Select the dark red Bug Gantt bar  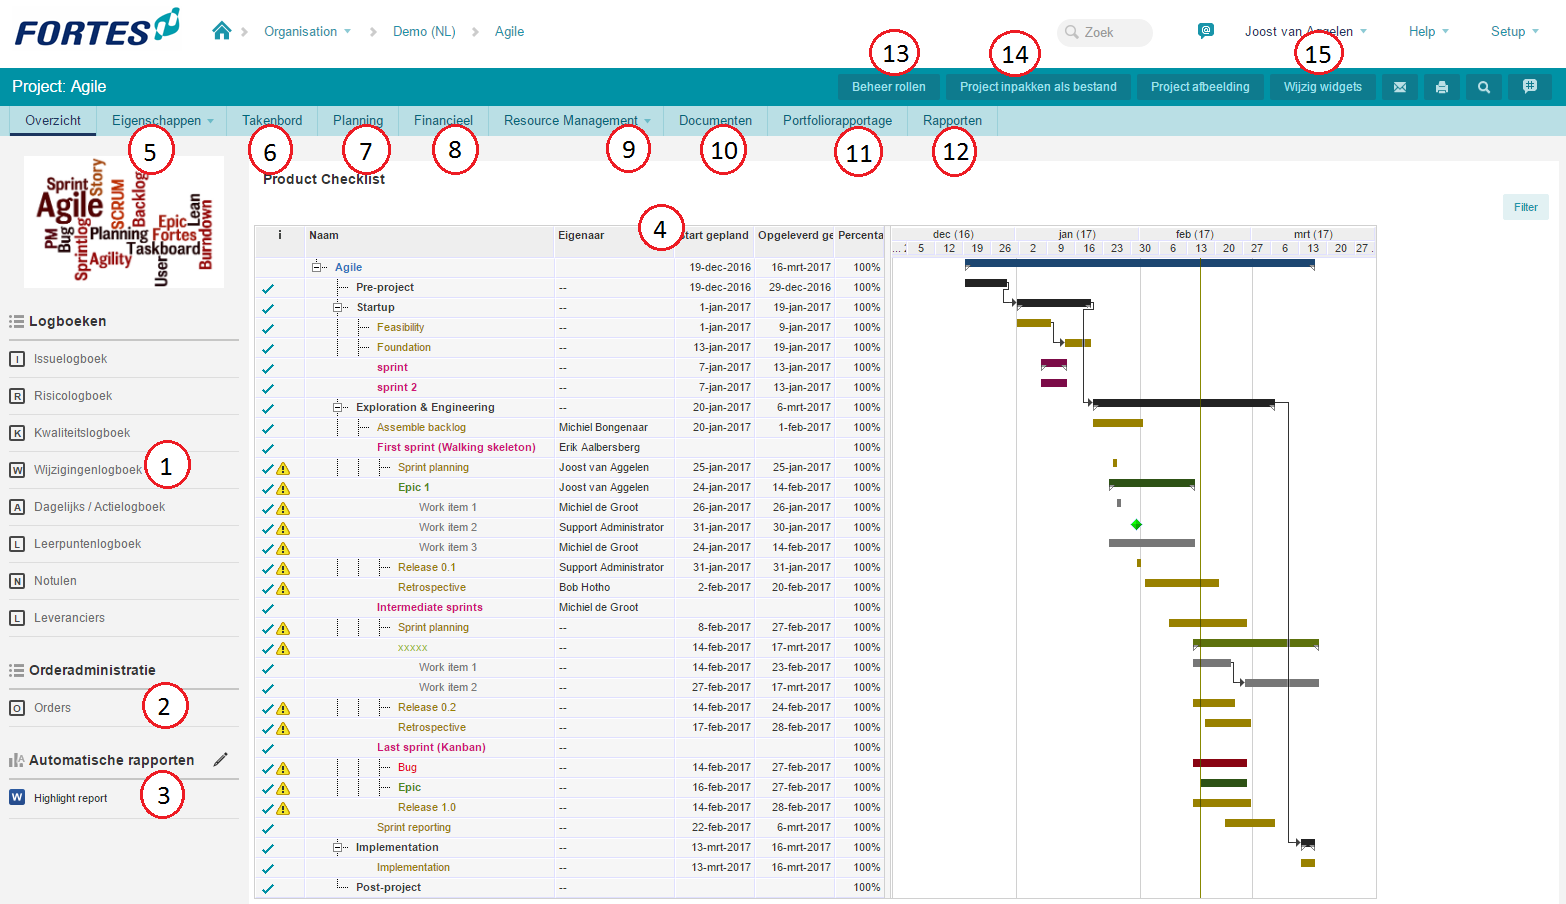(1220, 763)
